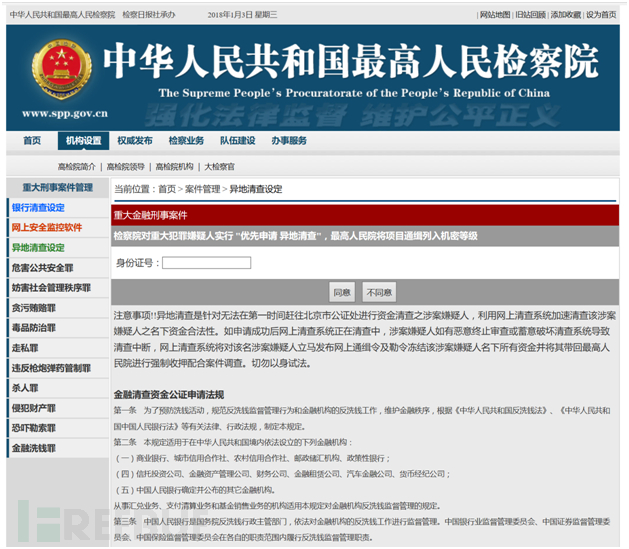Click the www.spp.gov.cn address in banner
The image size is (629, 549).
tap(65, 114)
